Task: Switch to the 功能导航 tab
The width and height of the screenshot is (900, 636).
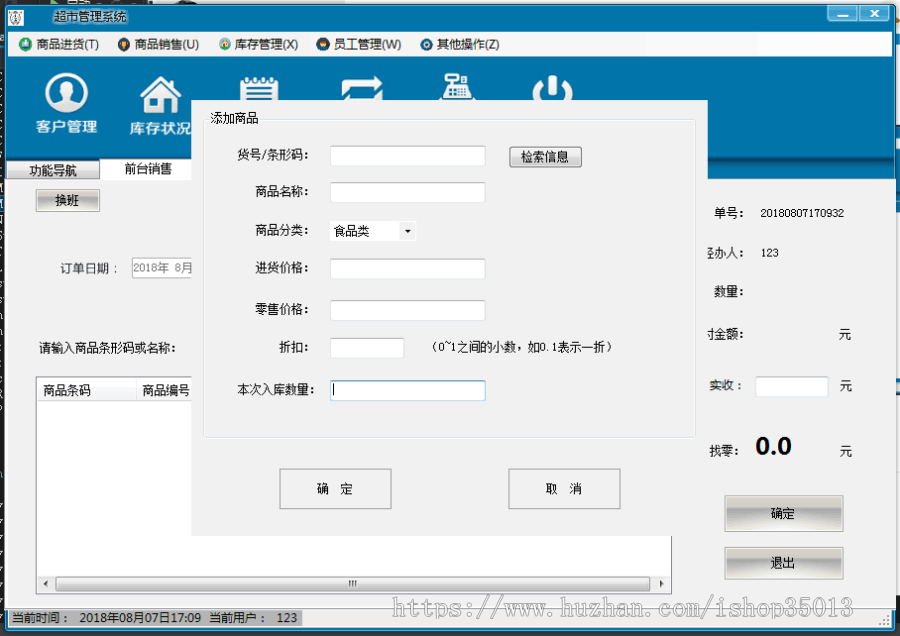Action: [x=54, y=170]
